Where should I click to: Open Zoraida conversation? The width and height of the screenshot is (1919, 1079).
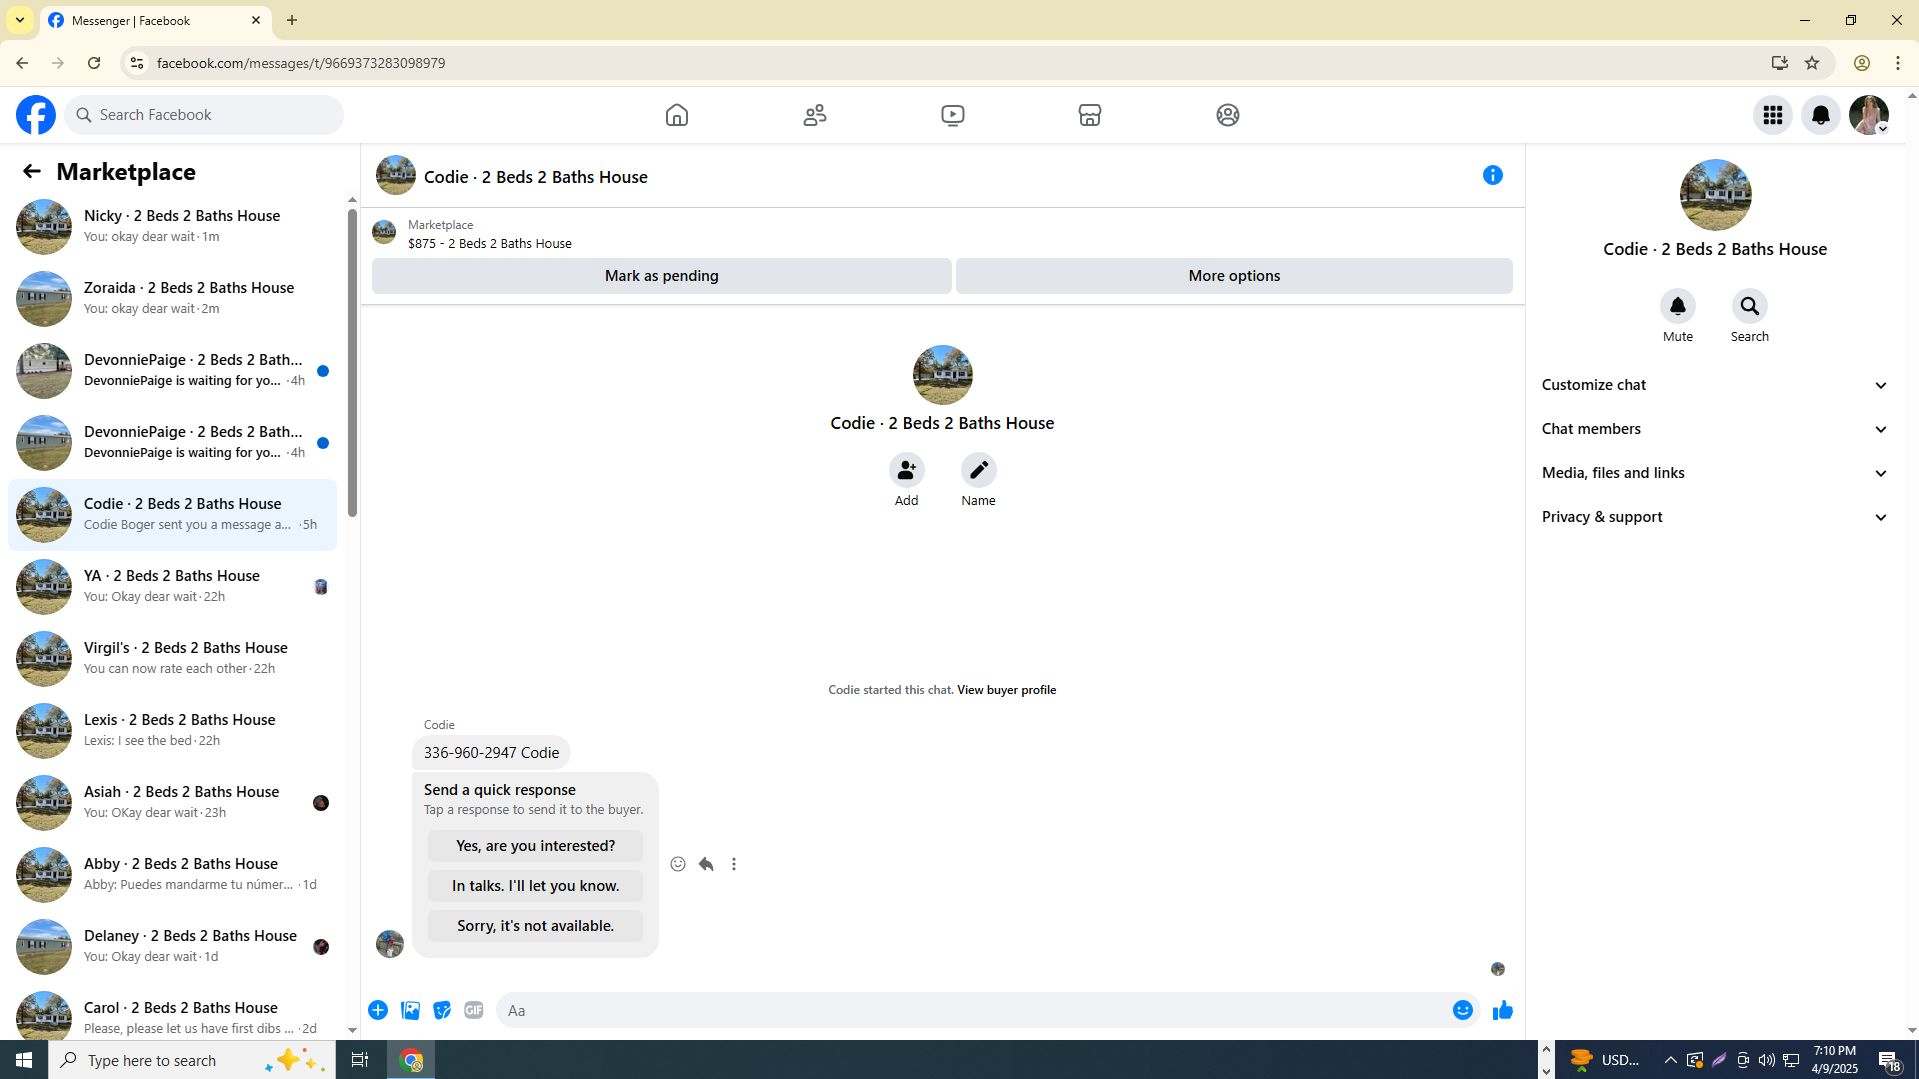(x=172, y=299)
